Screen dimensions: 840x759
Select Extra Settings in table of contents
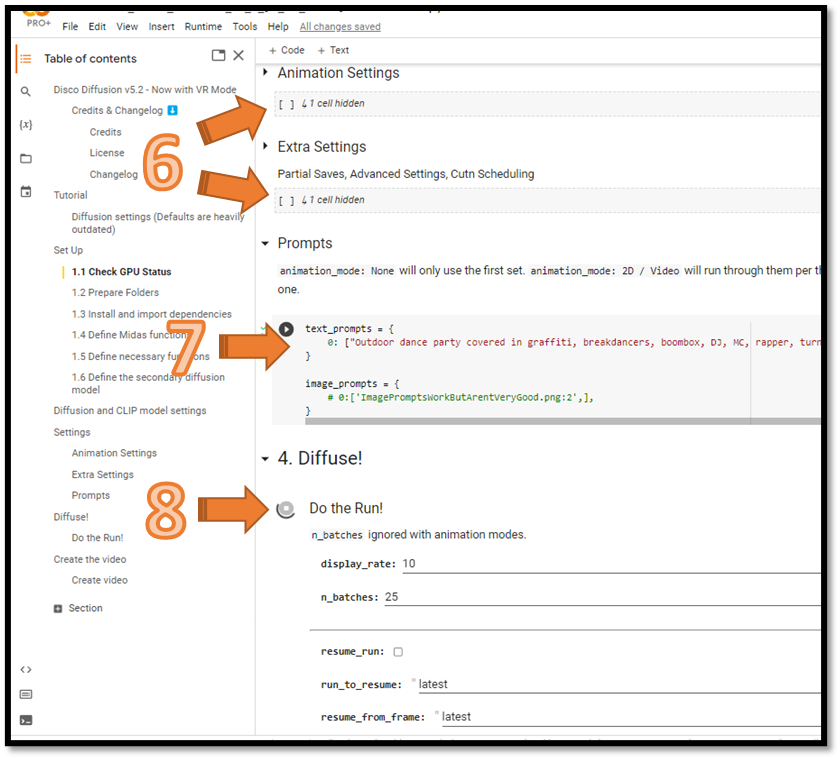102,475
